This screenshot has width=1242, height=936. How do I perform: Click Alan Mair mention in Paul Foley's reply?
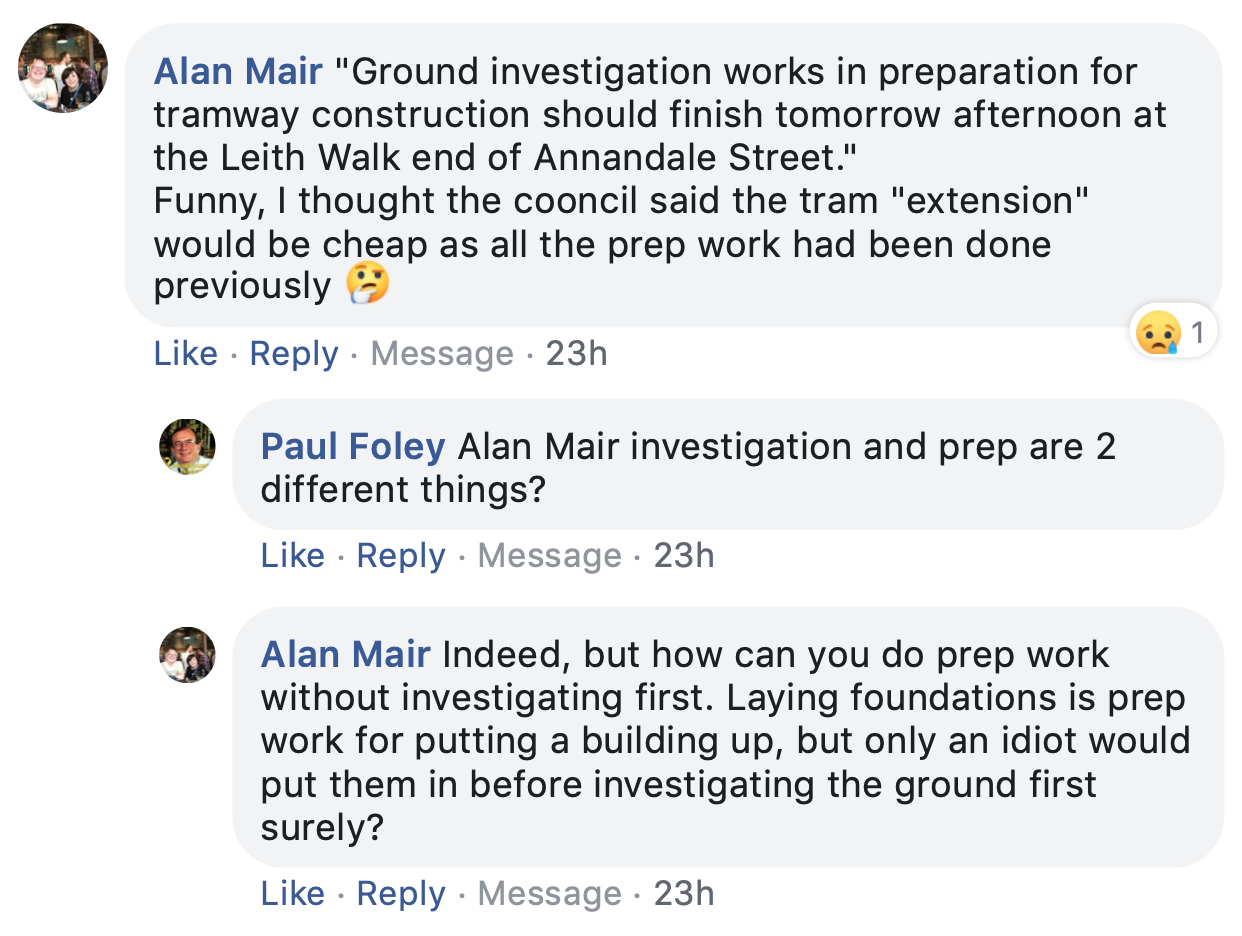(x=538, y=447)
